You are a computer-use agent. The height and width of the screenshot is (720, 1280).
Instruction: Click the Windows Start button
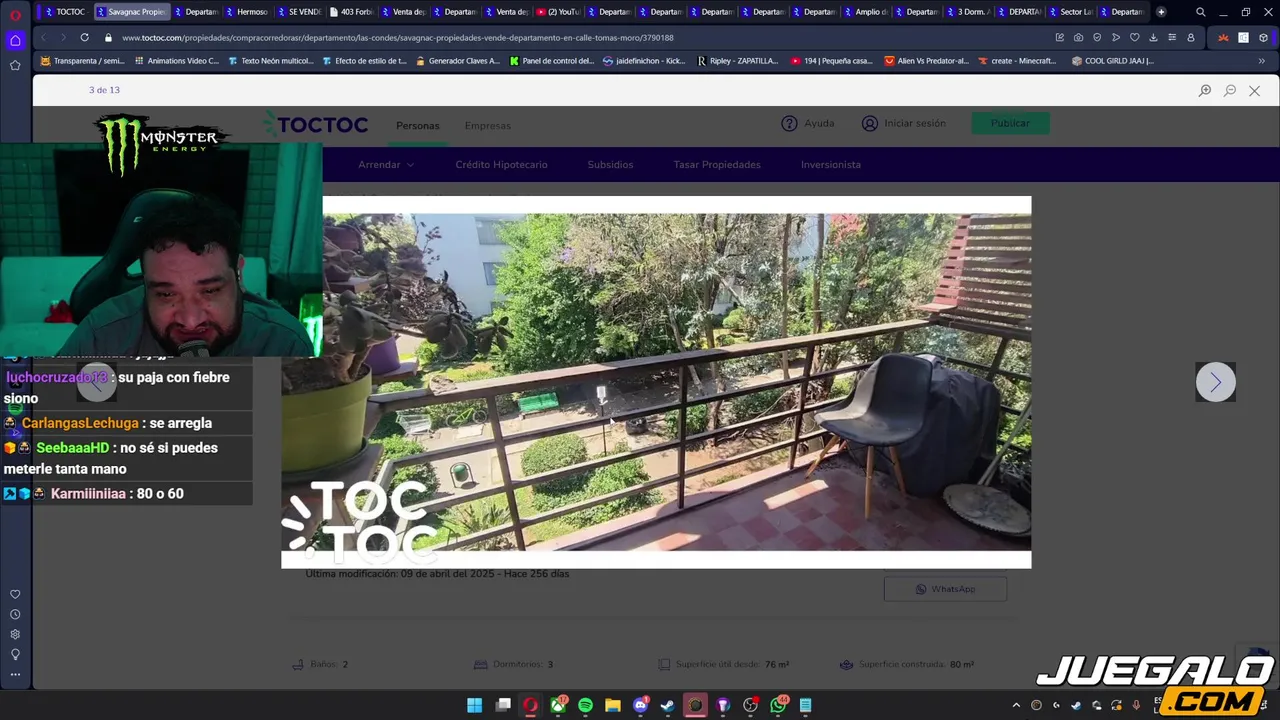tap(475, 705)
